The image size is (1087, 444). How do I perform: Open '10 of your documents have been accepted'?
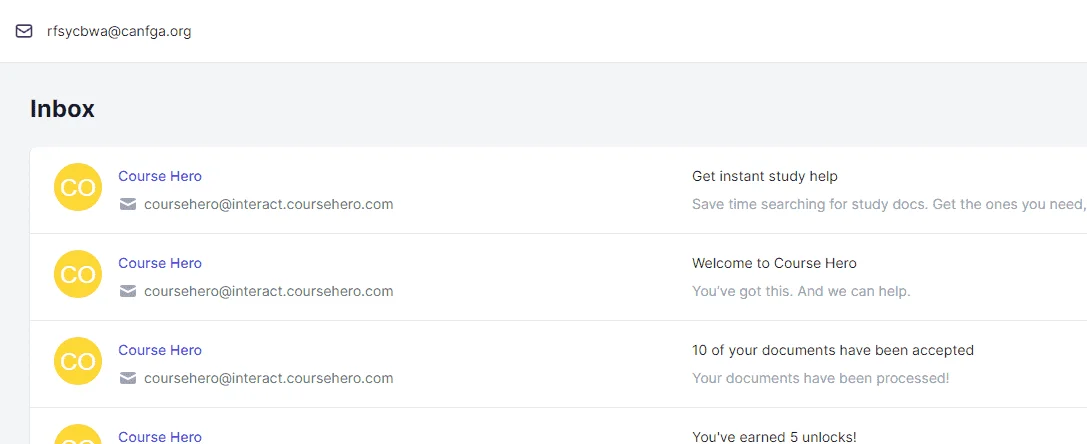click(833, 350)
